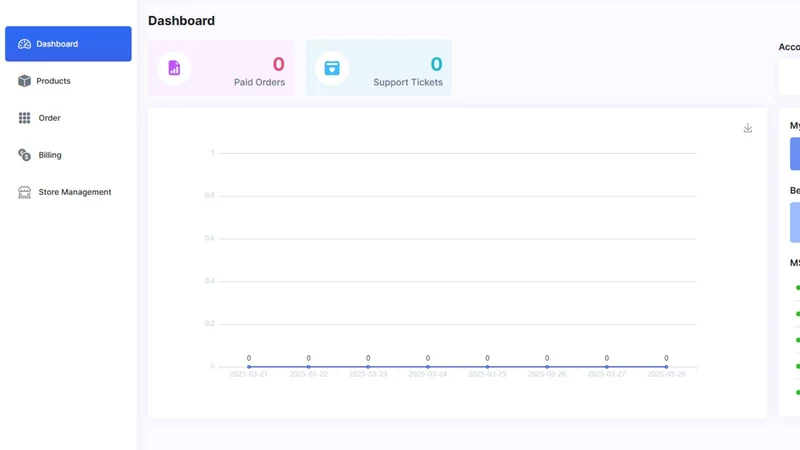Screen dimensions: 800x450
Task: Click the purple Paid Orders report icon
Action: [x=174, y=68]
